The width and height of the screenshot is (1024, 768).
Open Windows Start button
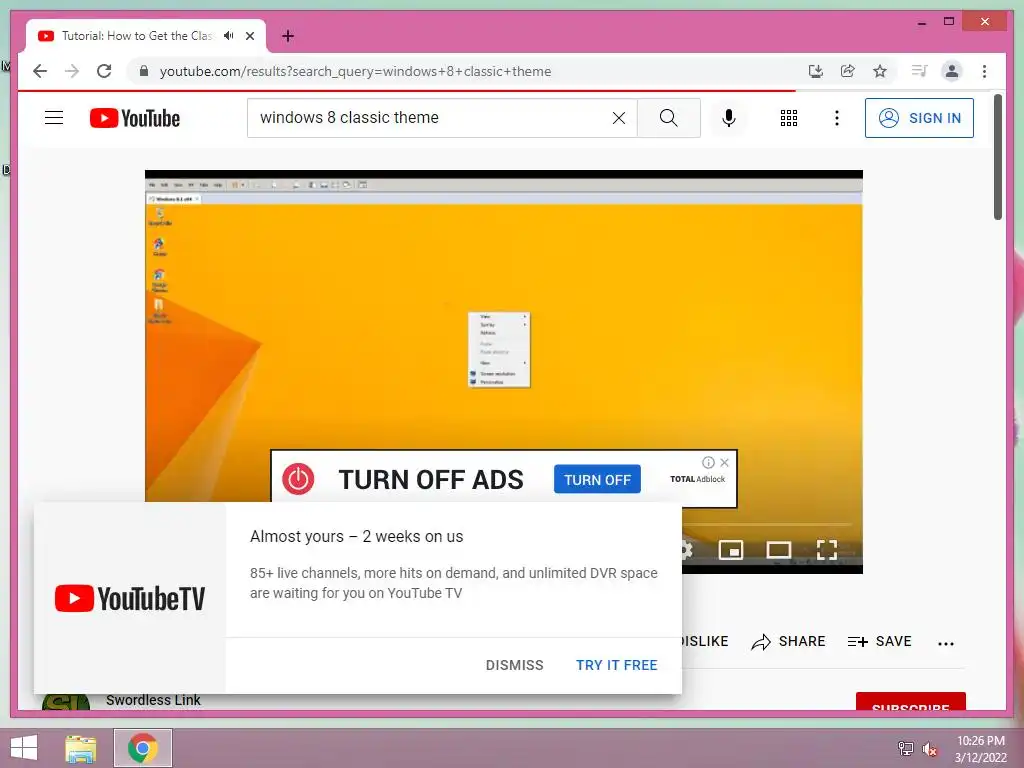click(24, 748)
